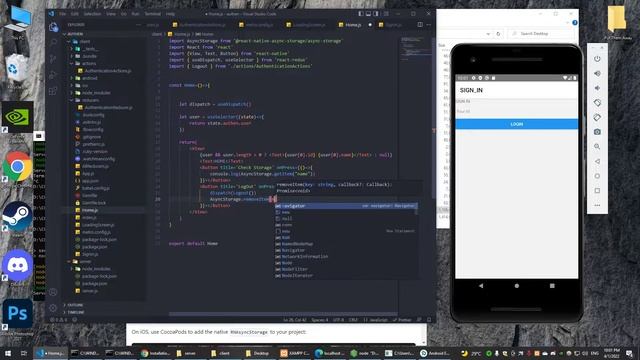Open the customize layout icon in the title bar
The height and width of the screenshot is (360, 640).
click(x=385, y=13)
